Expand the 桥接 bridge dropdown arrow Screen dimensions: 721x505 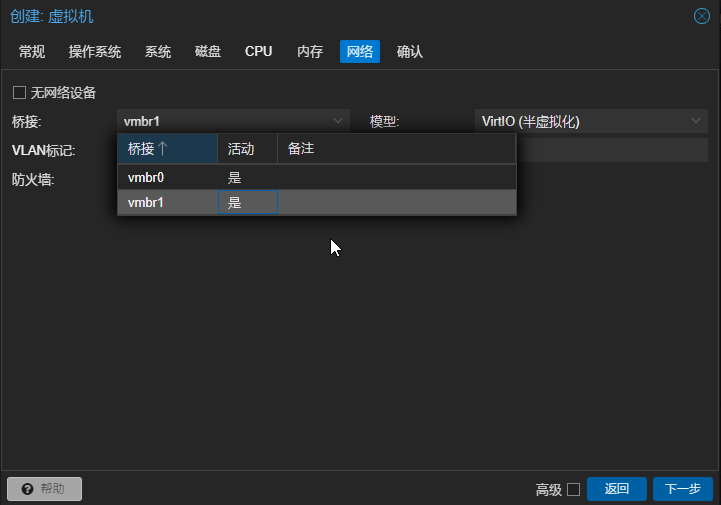pos(339,121)
